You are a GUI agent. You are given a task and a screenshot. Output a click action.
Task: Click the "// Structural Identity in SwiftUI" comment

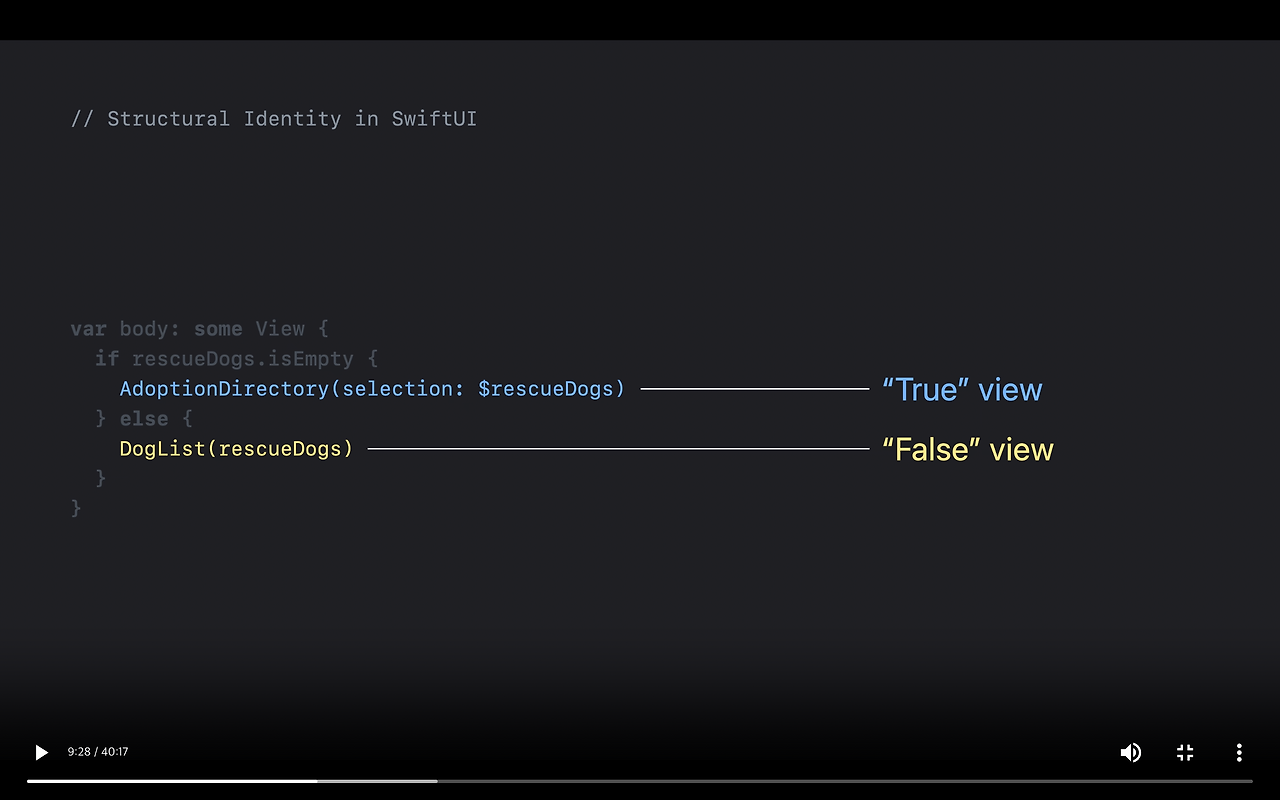pos(274,119)
